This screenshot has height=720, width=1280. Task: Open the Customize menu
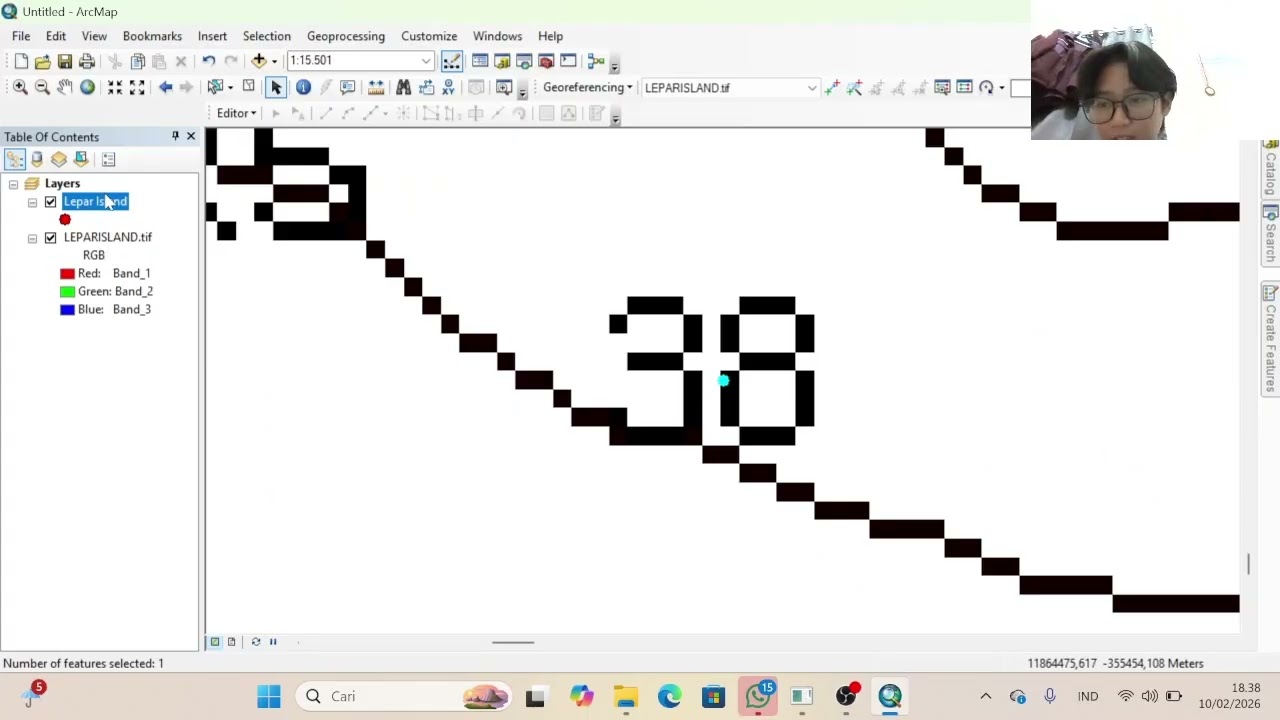[429, 36]
